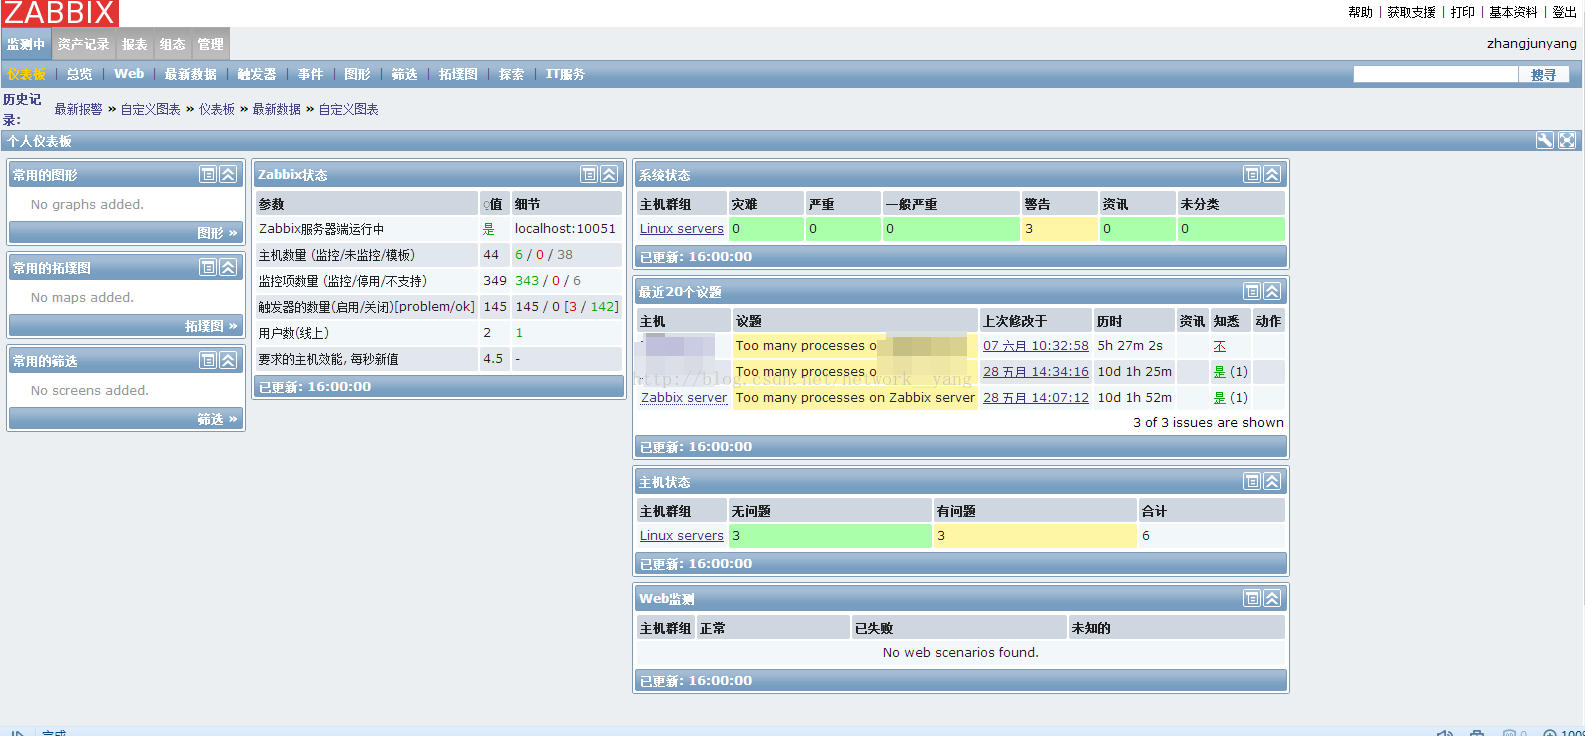Select 触发器 in submenu
The width and height of the screenshot is (1585, 736).
257,74
